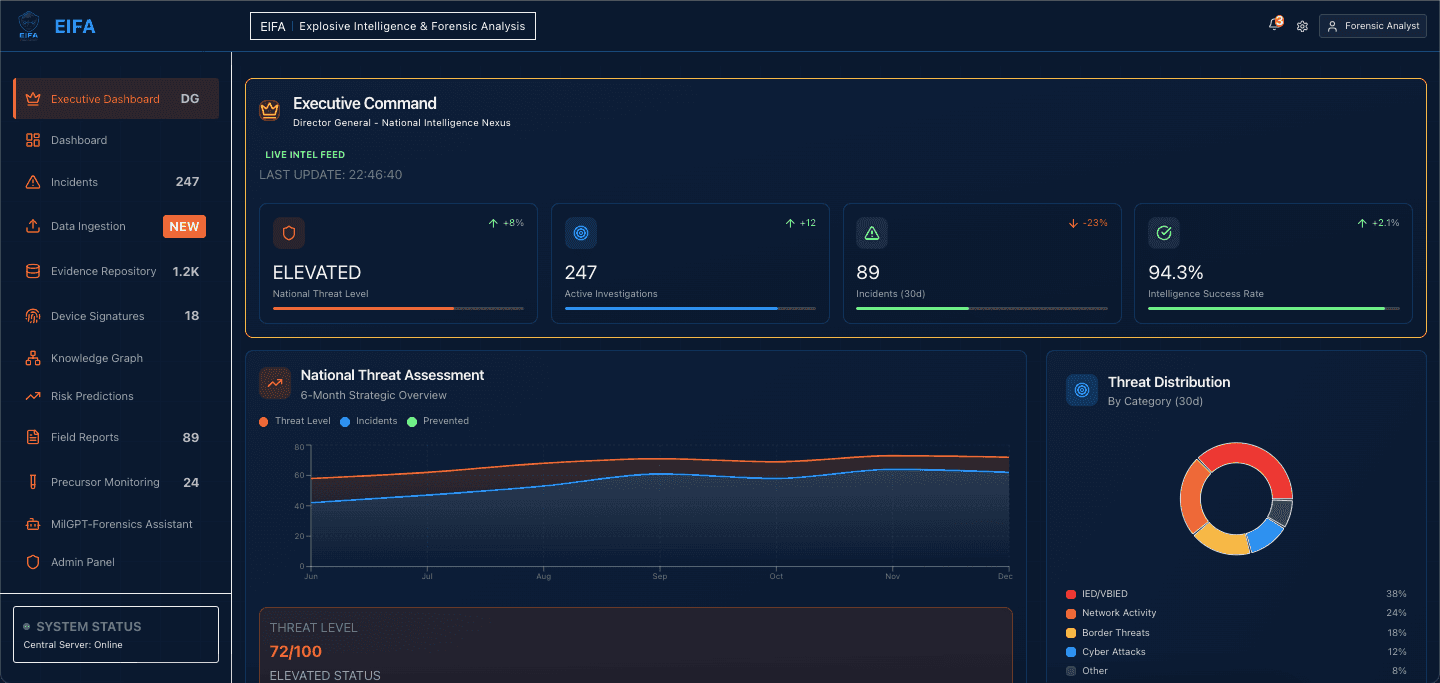The width and height of the screenshot is (1440, 683).
Task: Click the network icon beside Knowledge Graph
Action: pyautogui.click(x=33, y=358)
